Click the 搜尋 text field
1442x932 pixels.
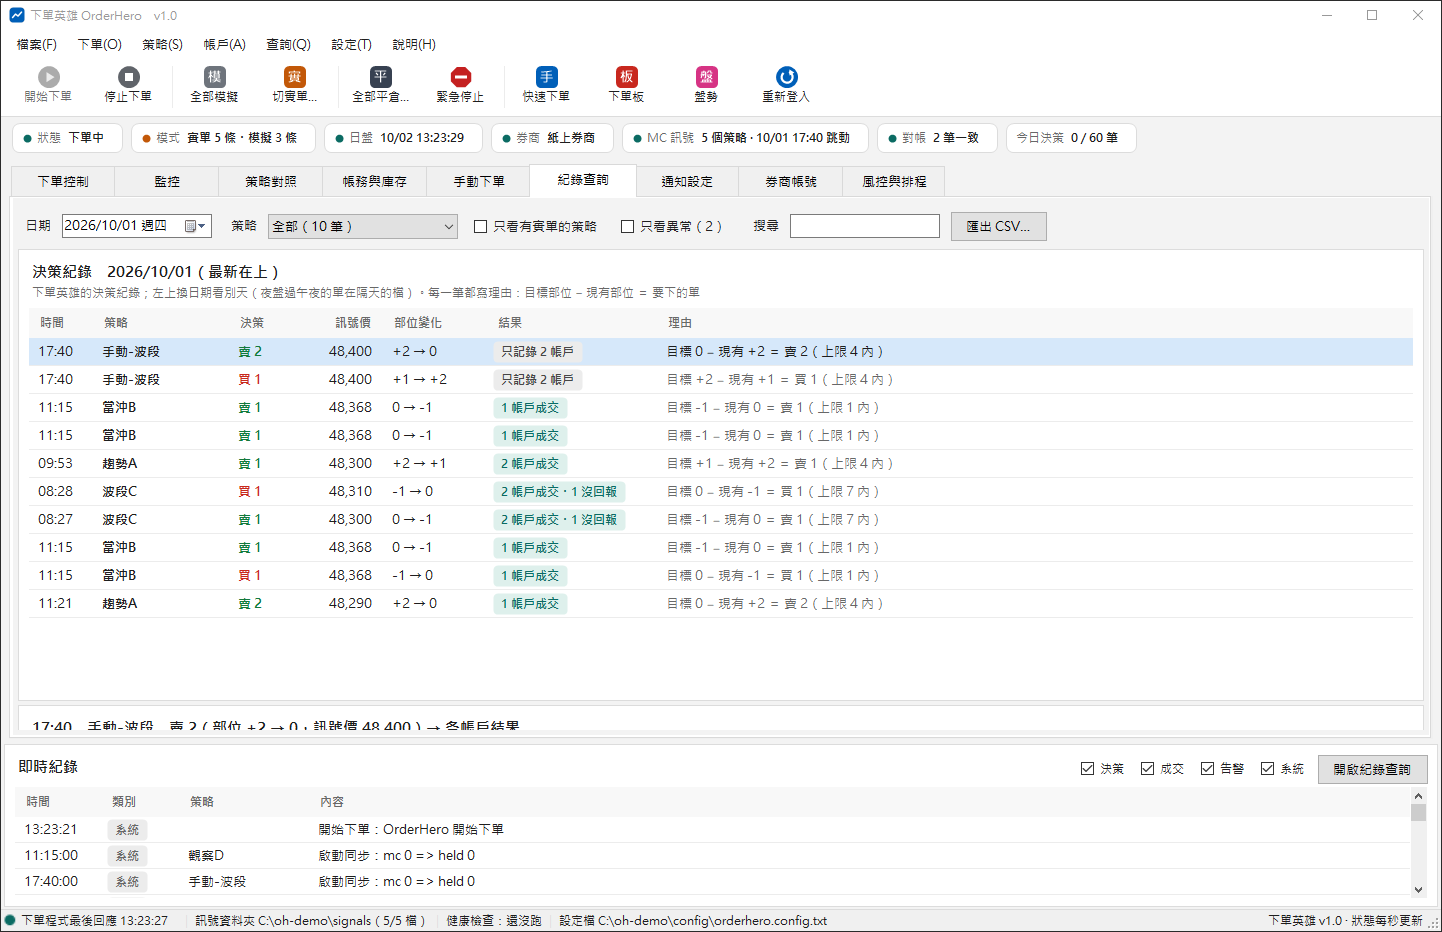[x=865, y=226]
